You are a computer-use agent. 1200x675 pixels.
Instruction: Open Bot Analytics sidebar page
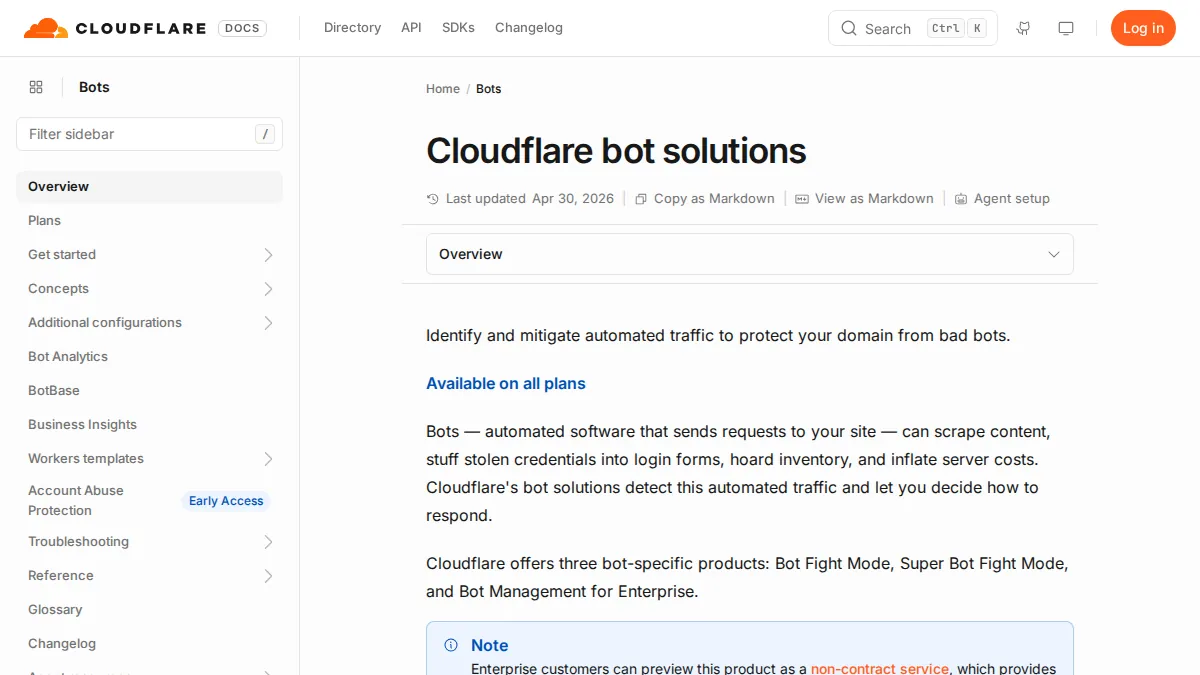pos(68,357)
